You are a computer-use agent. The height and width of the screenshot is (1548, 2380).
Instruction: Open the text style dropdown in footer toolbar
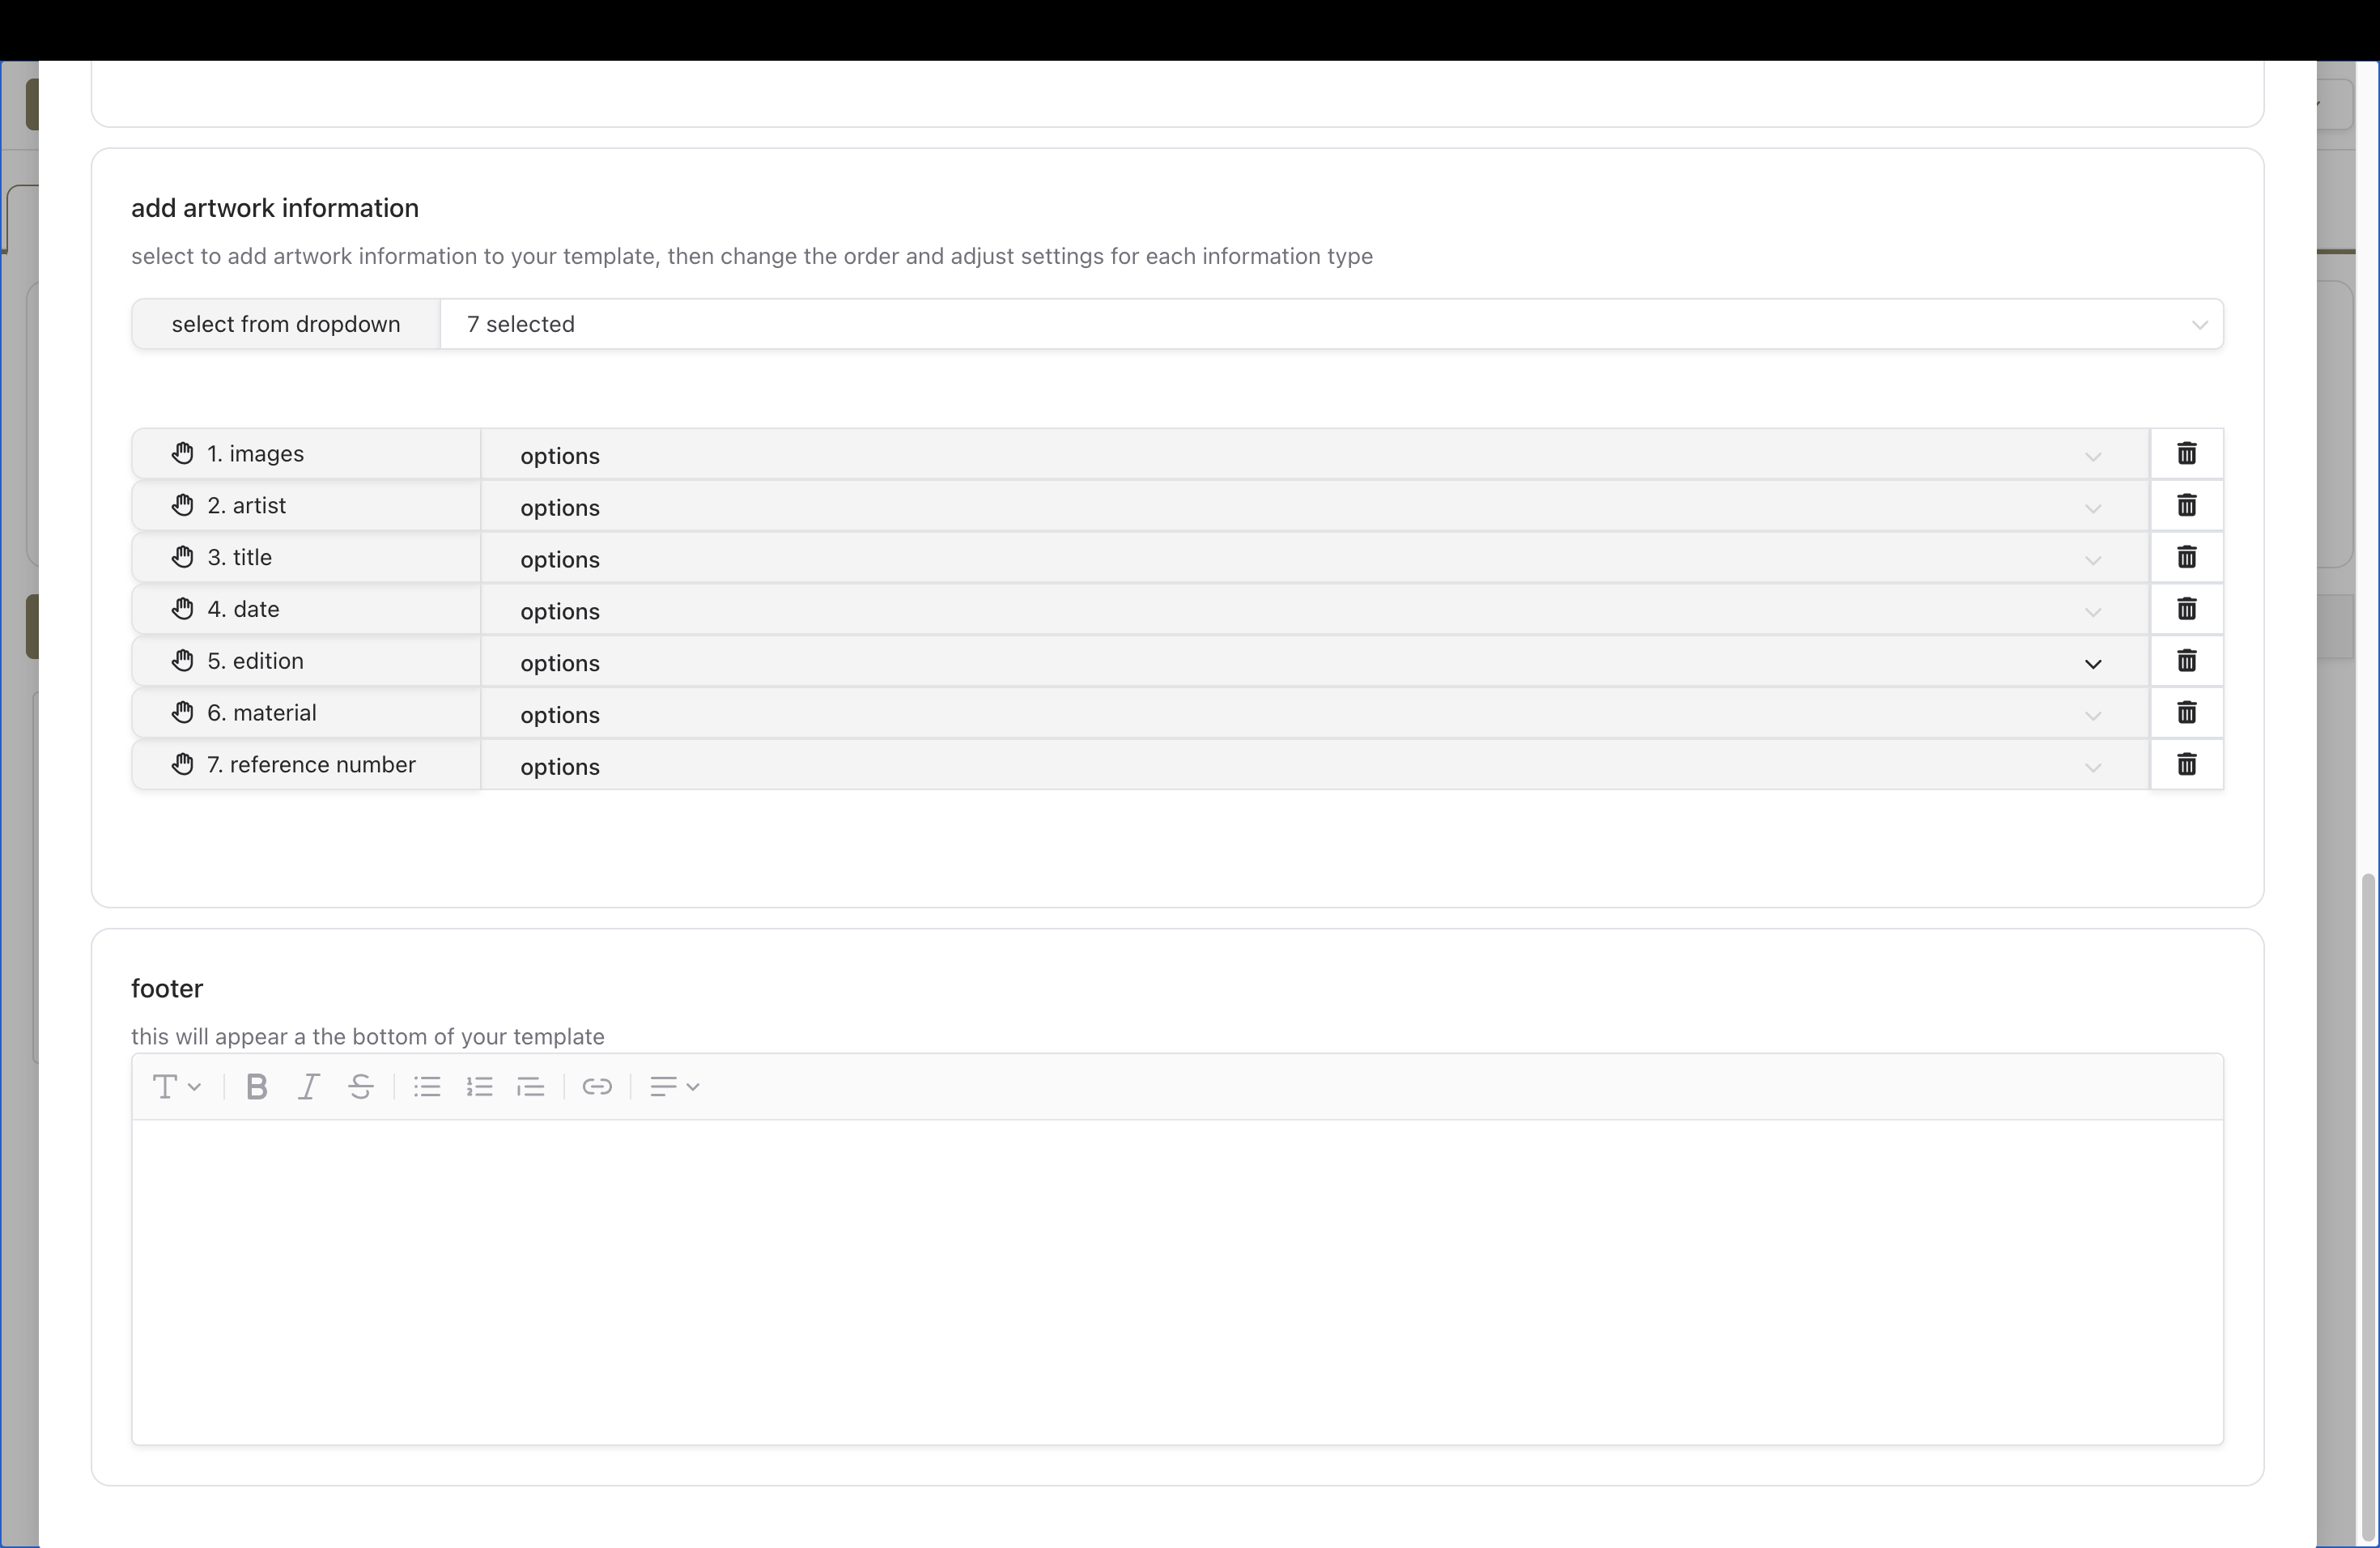(176, 1087)
